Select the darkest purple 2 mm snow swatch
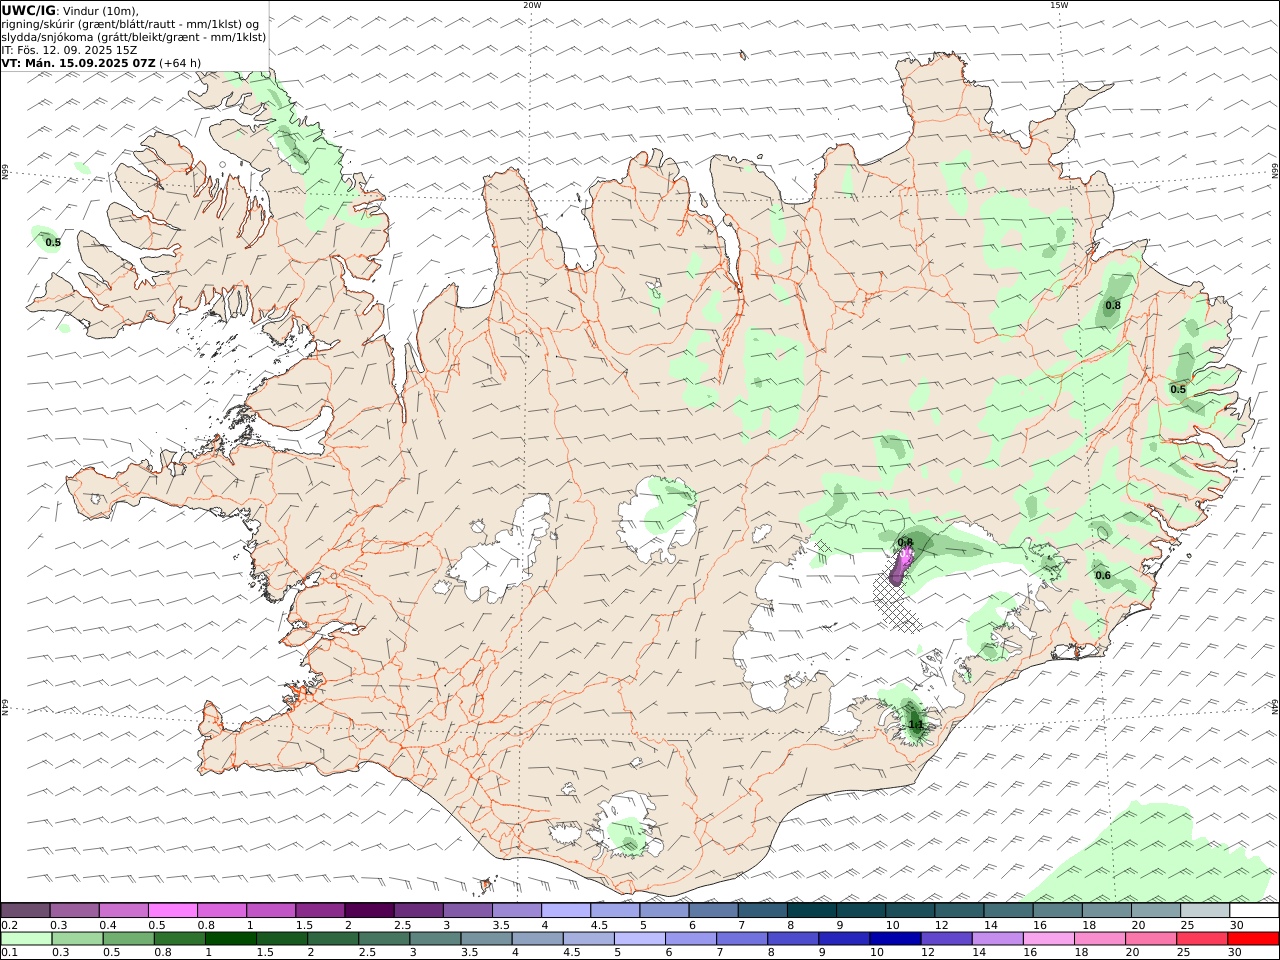The width and height of the screenshot is (1280, 960). click(x=369, y=910)
